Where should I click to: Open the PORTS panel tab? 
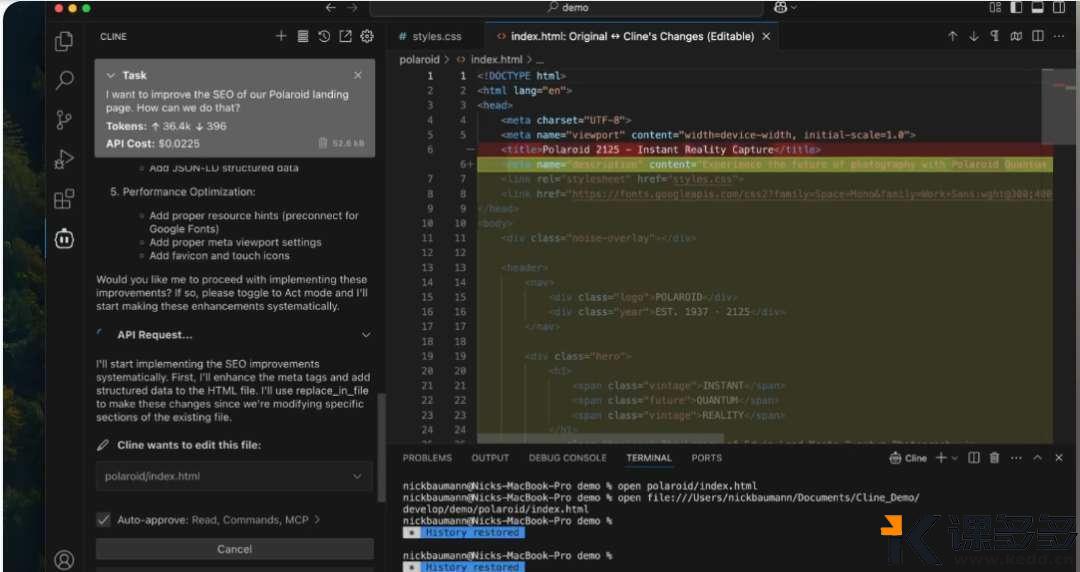(x=707, y=458)
